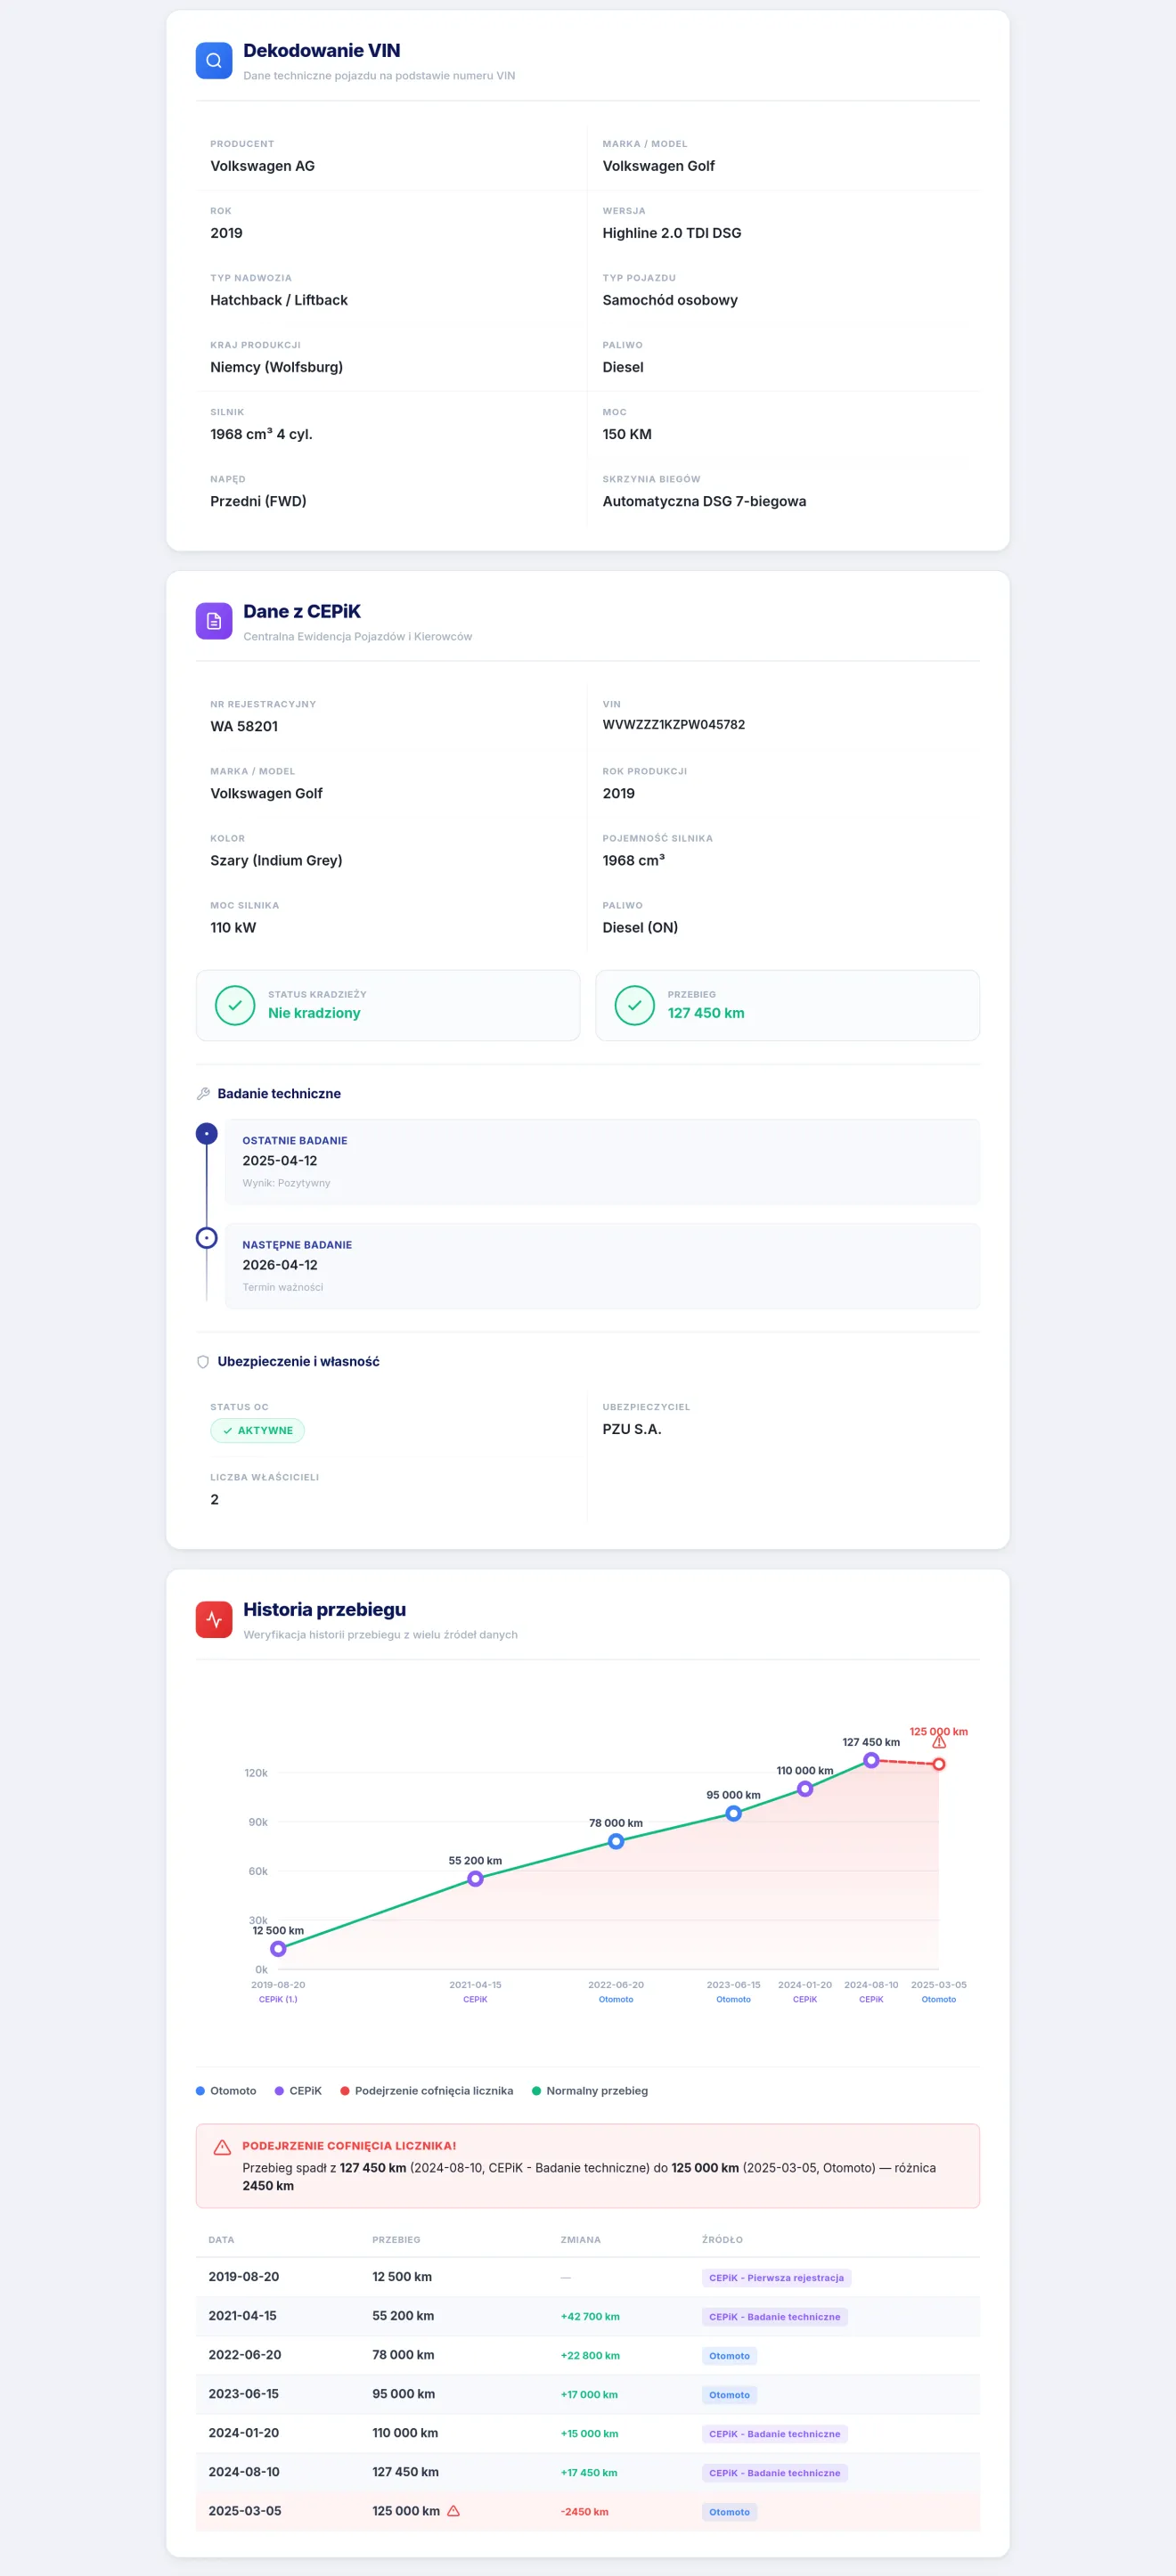Click the shield icon next to Ubezpieczenie i własność
Screen dimensions: 1176x2576
coord(203,1361)
